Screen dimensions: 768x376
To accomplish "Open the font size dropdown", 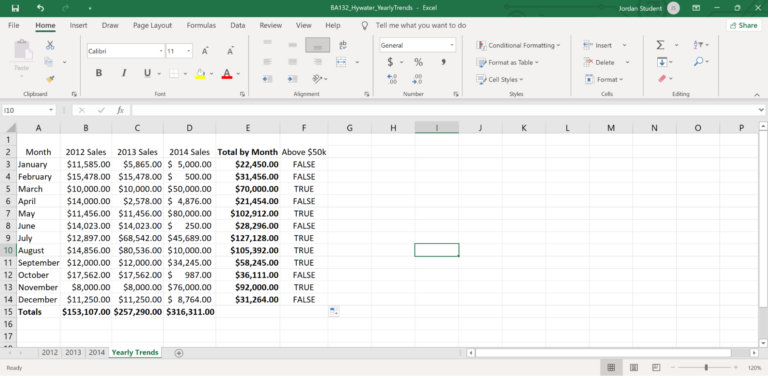I will 189,51.
